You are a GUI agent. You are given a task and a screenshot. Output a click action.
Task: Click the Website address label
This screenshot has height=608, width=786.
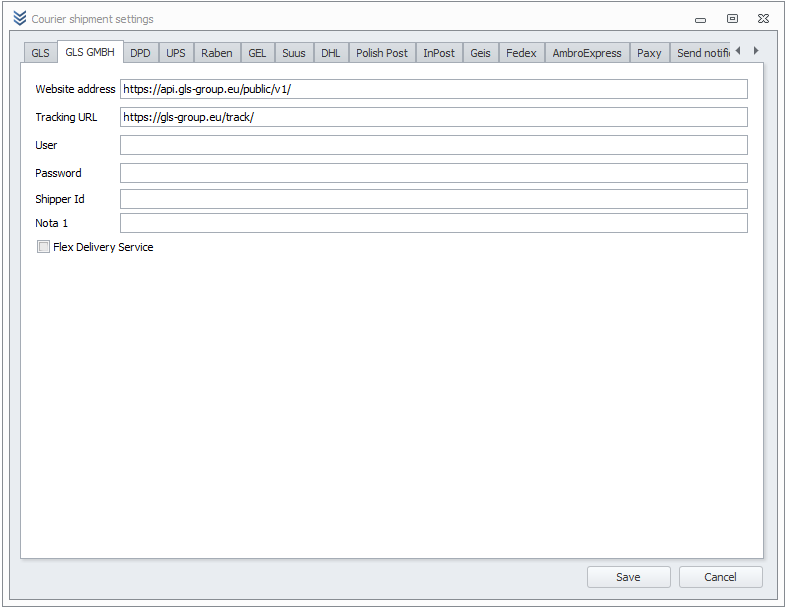point(75,89)
